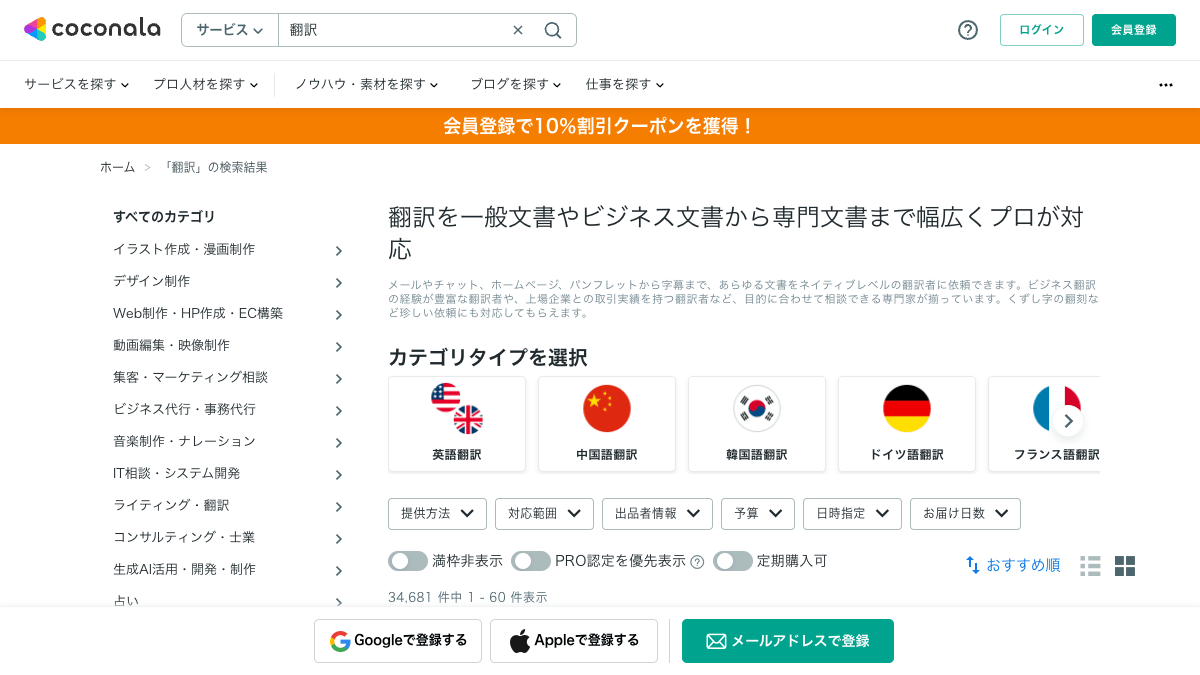The width and height of the screenshot is (1200, 675).
Task: Expand 動画編集・映像制作 category
Action: (x=229, y=346)
